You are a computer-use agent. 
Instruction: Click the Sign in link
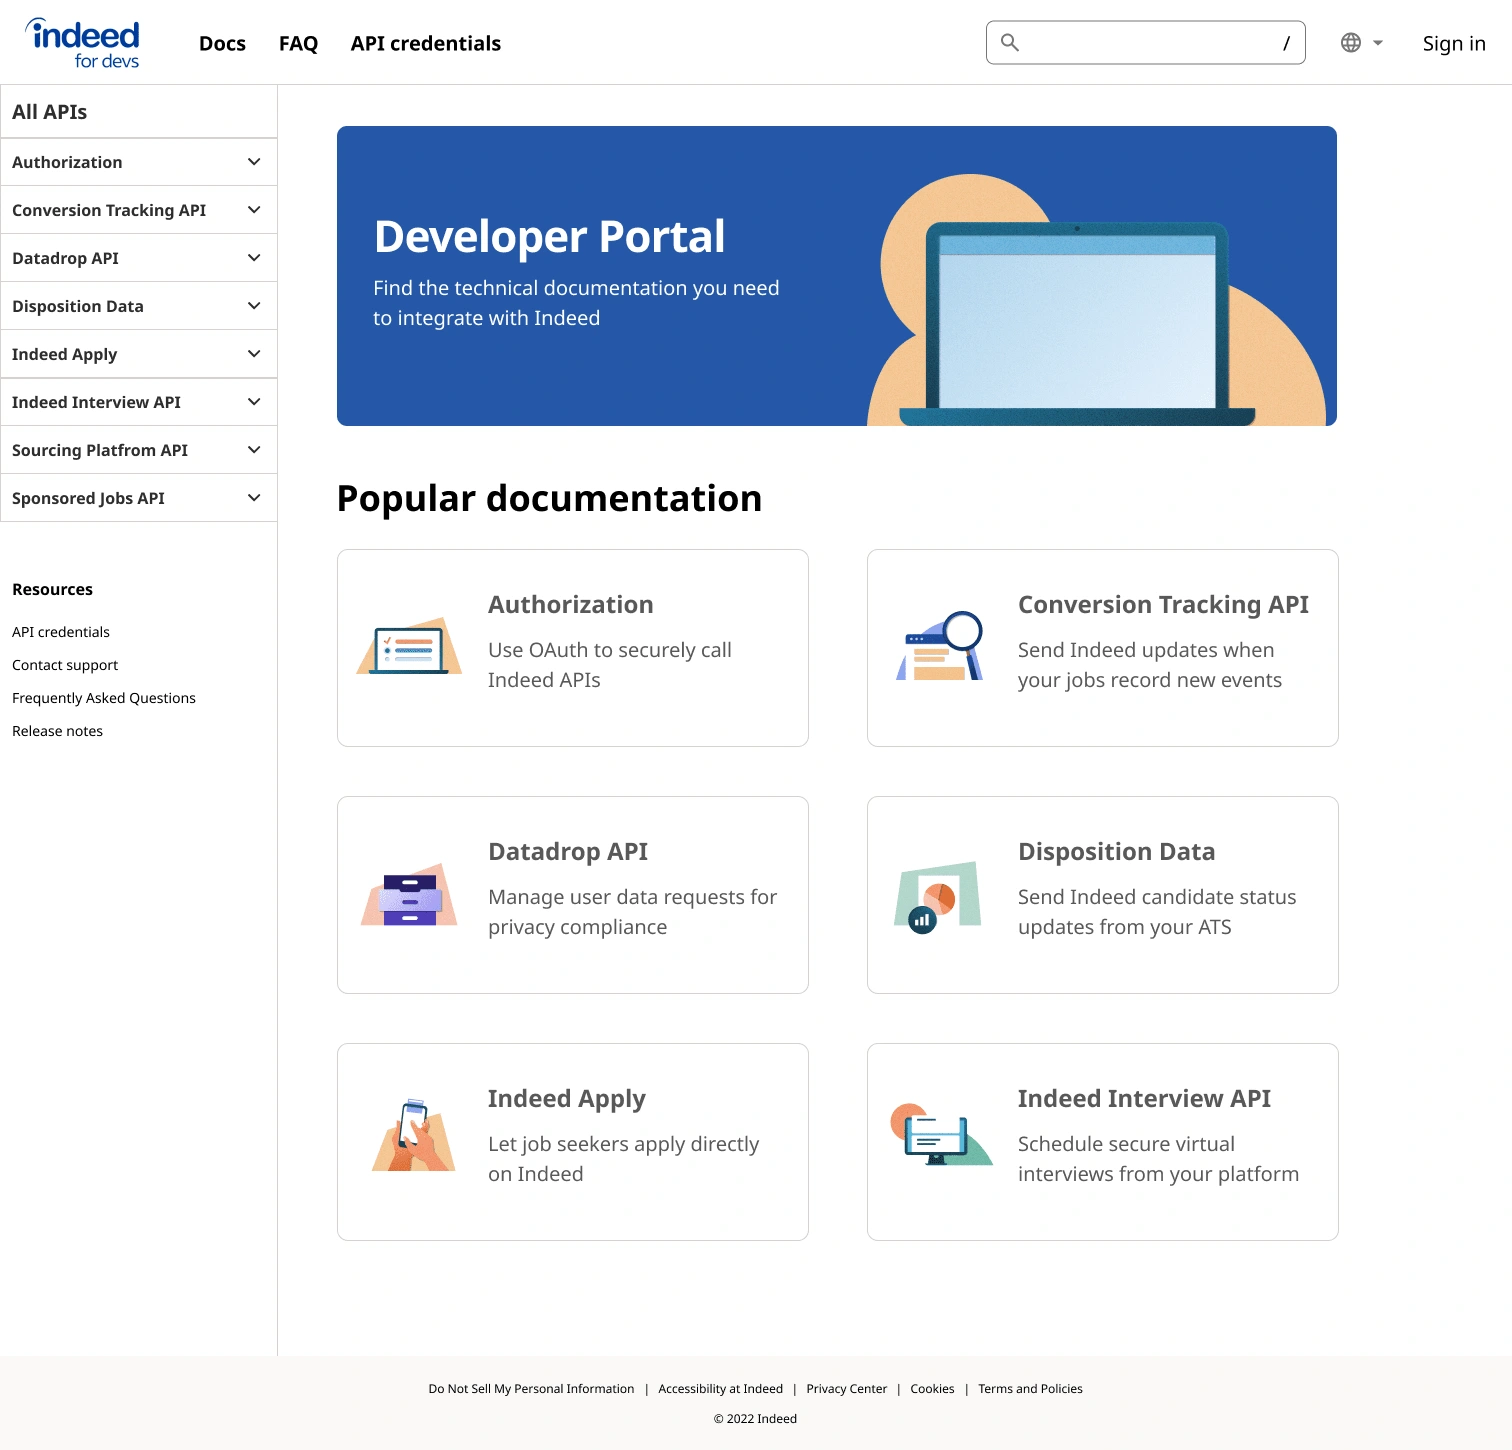pyautogui.click(x=1454, y=43)
